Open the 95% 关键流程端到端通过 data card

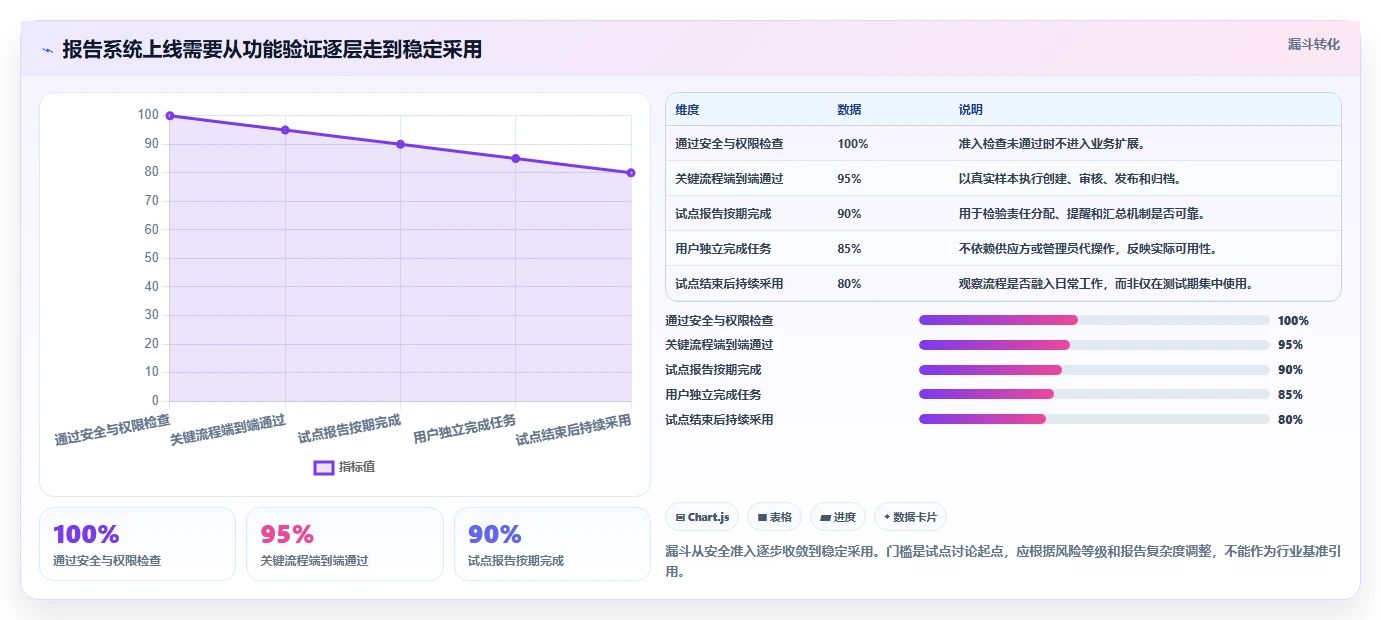(345, 544)
